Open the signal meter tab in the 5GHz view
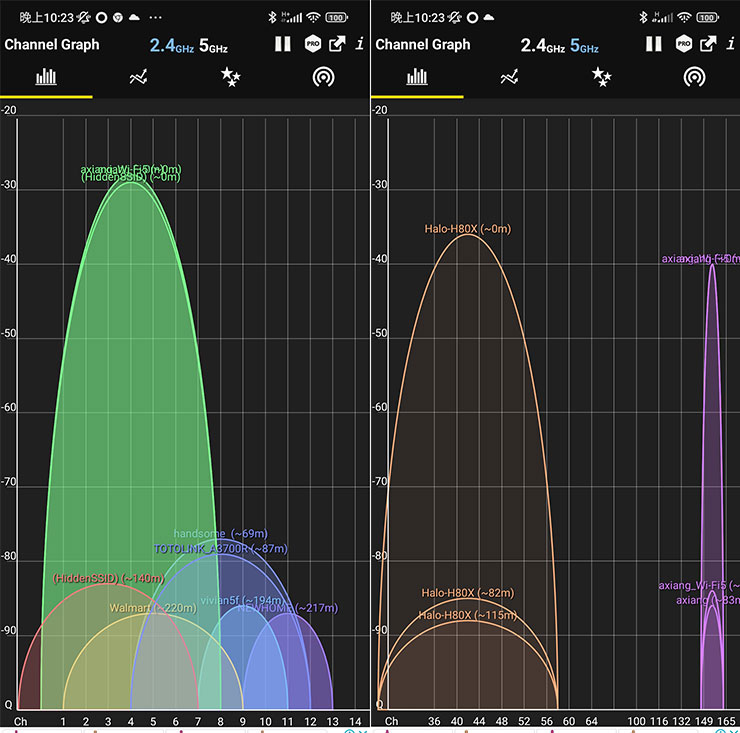This screenshot has height=733, width=740. [693, 77]
